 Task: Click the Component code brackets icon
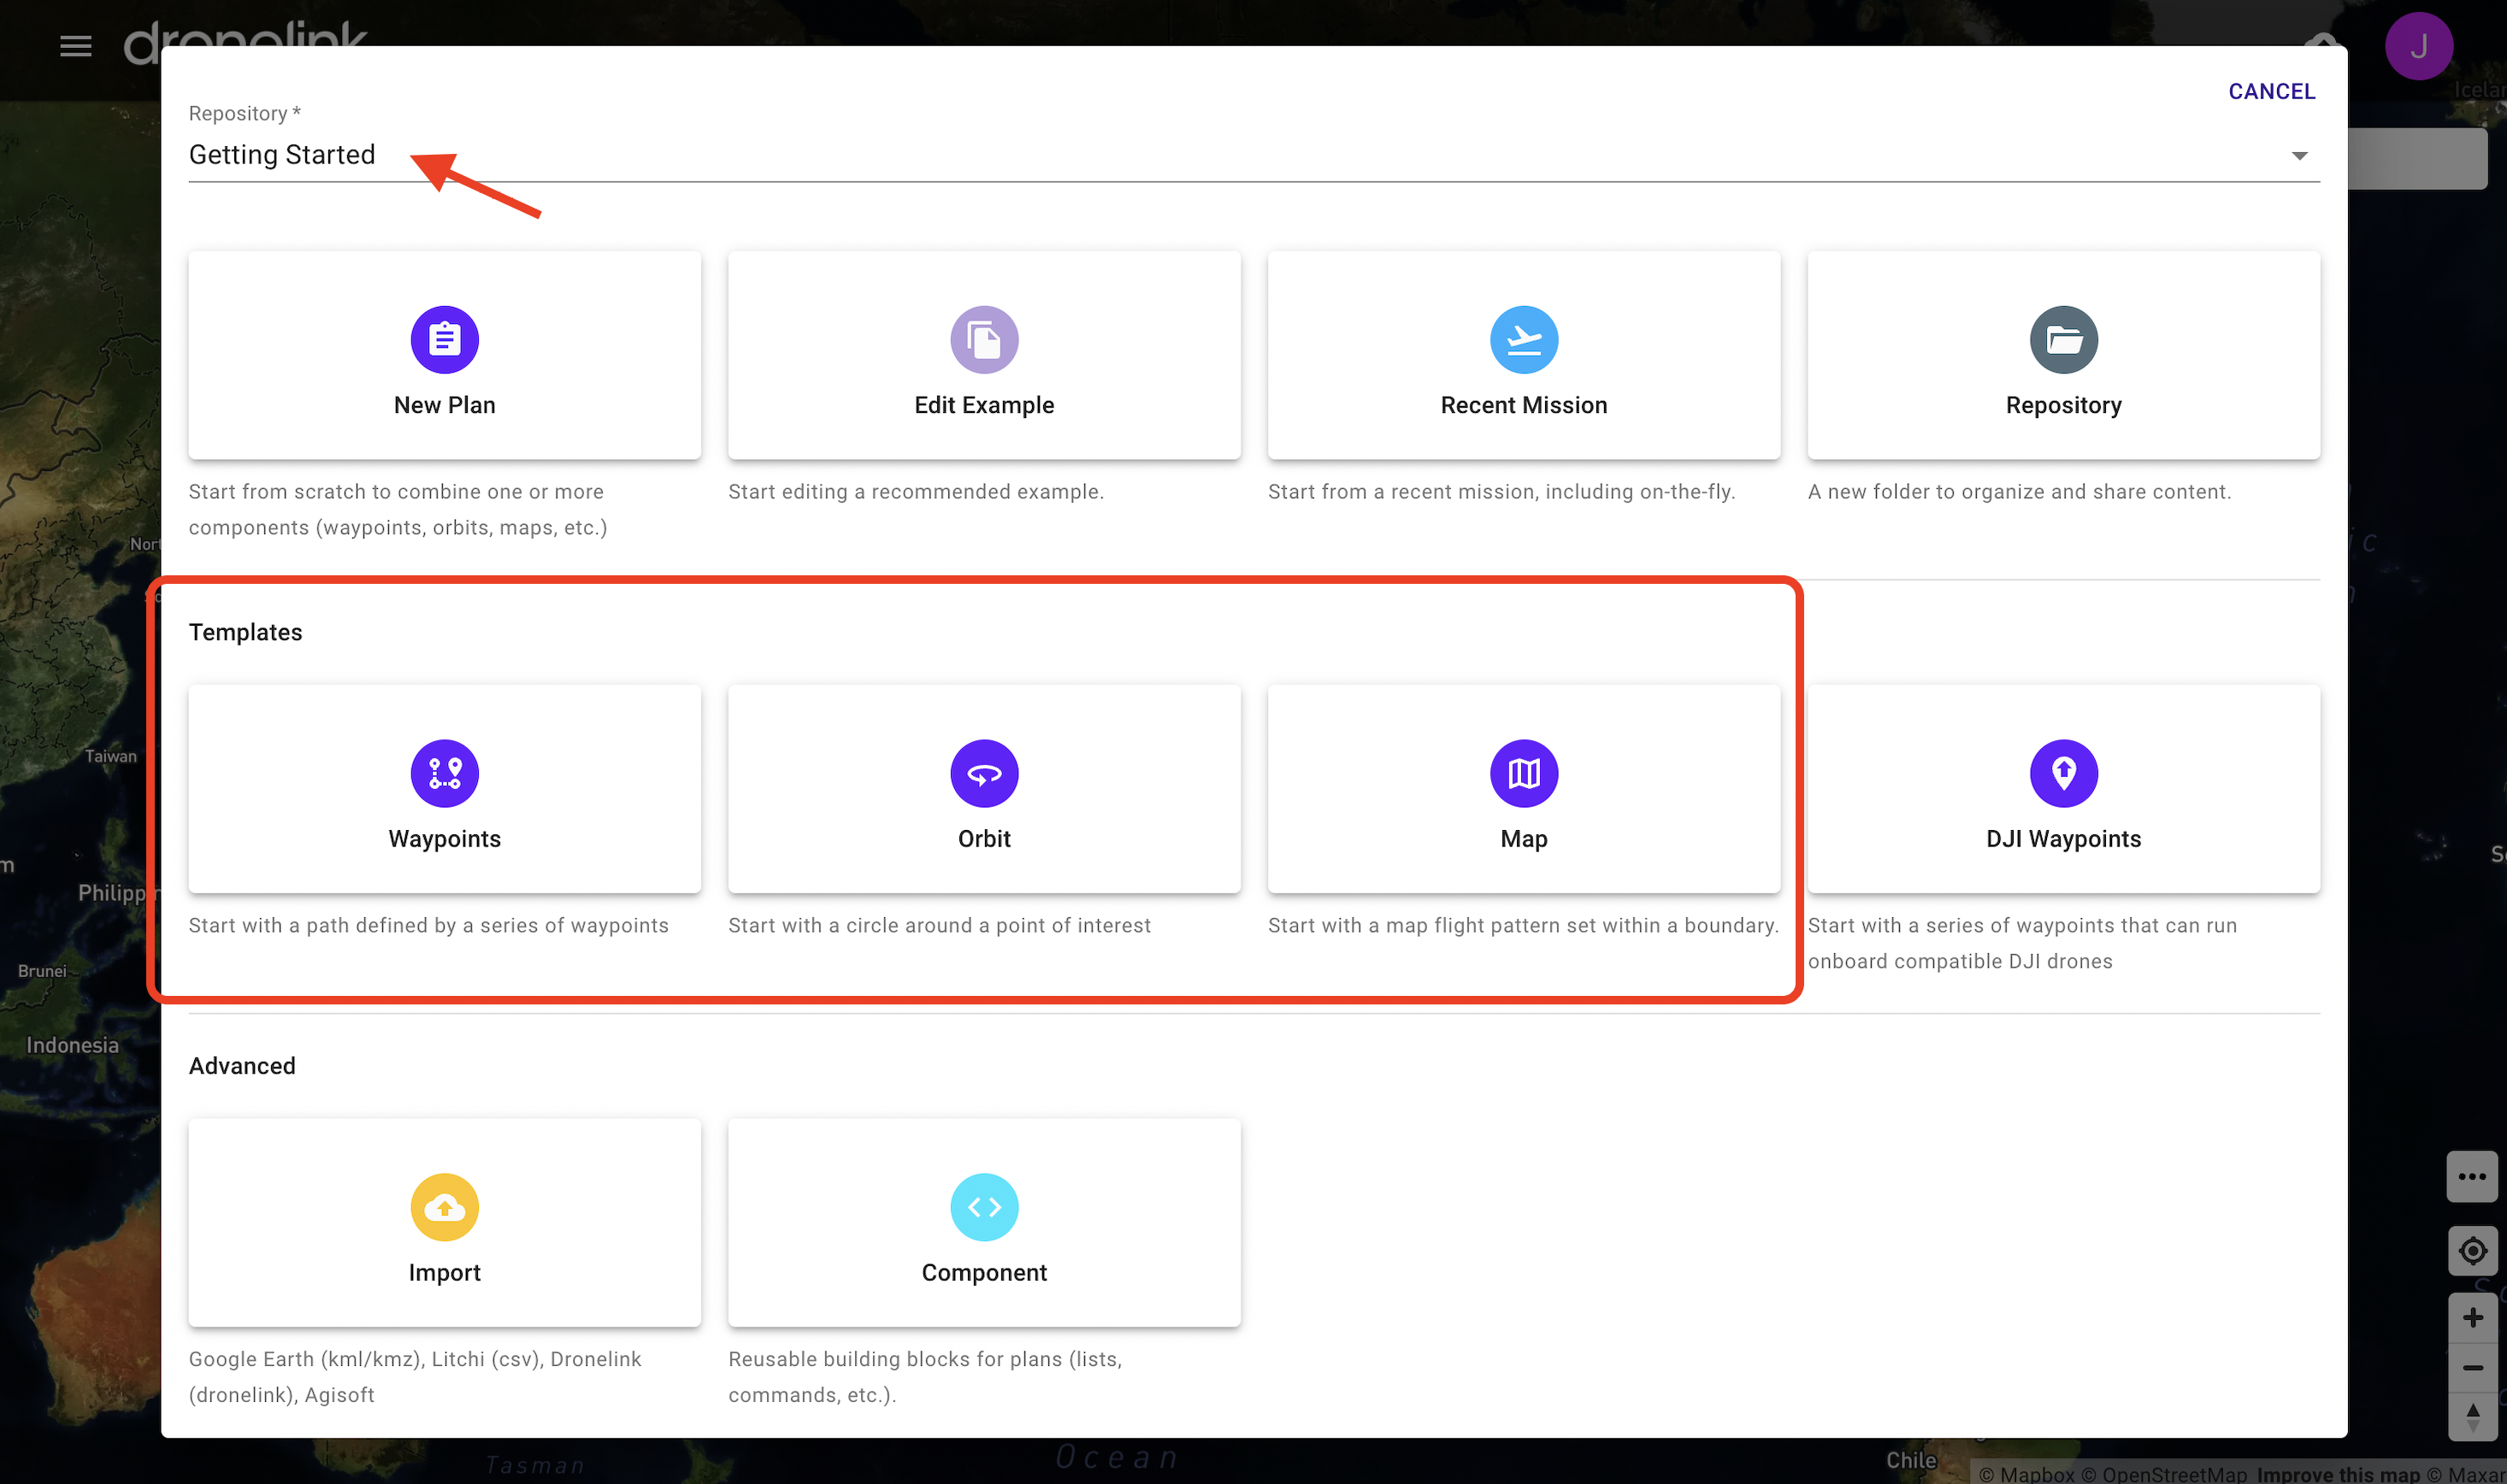[984, 1207]
